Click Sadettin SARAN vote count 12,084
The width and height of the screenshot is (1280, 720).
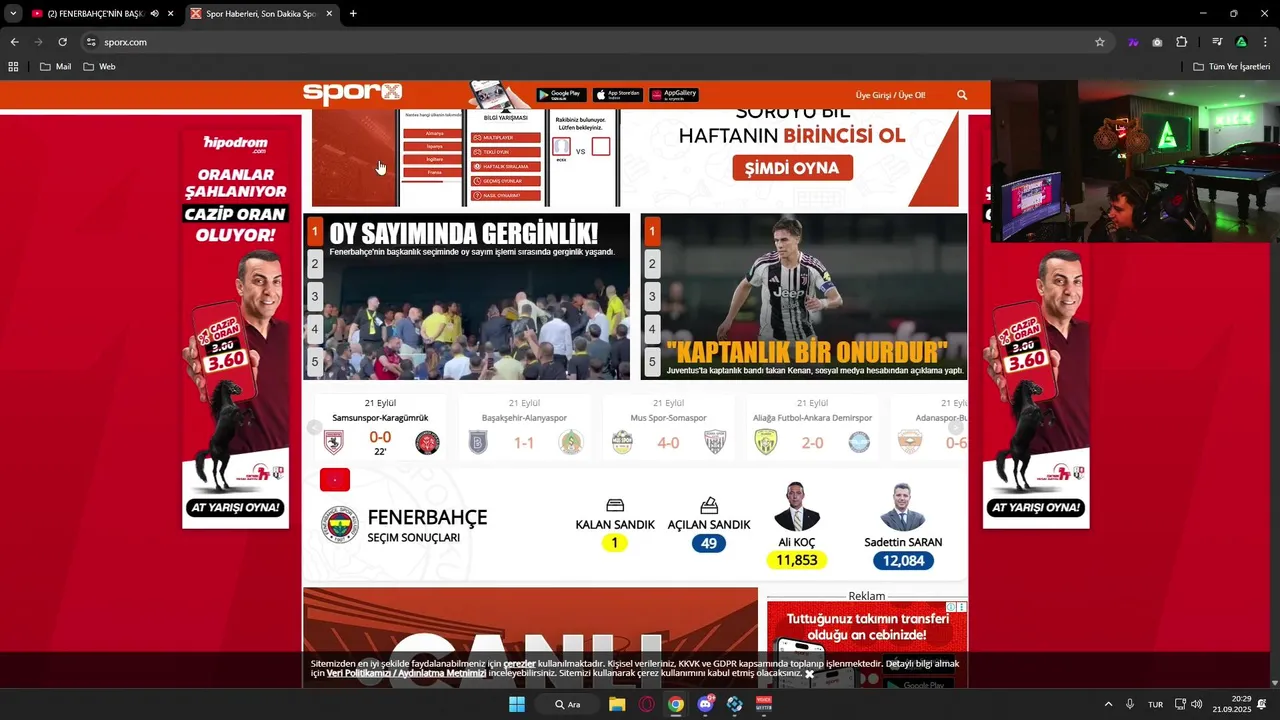903,560
